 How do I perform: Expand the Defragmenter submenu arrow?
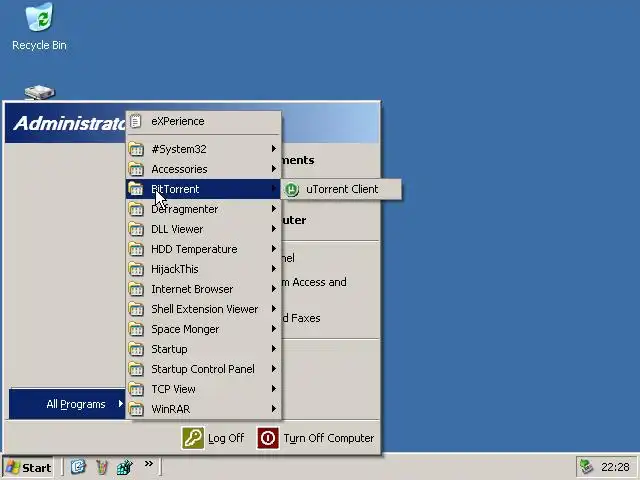[274, 209]
